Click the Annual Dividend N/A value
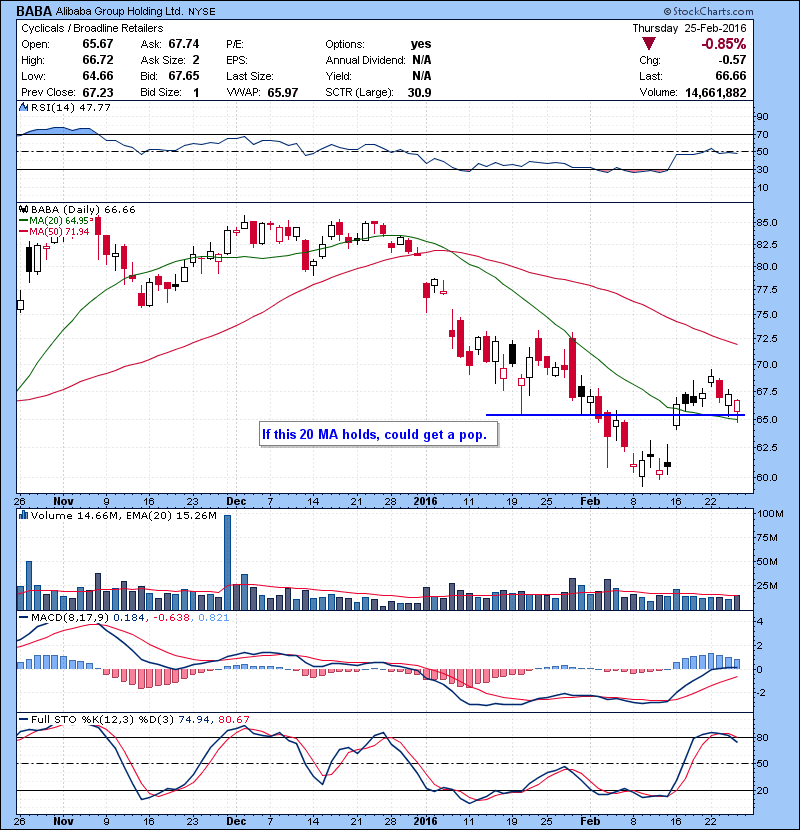 pyautogui.click(x=421, y=60)
